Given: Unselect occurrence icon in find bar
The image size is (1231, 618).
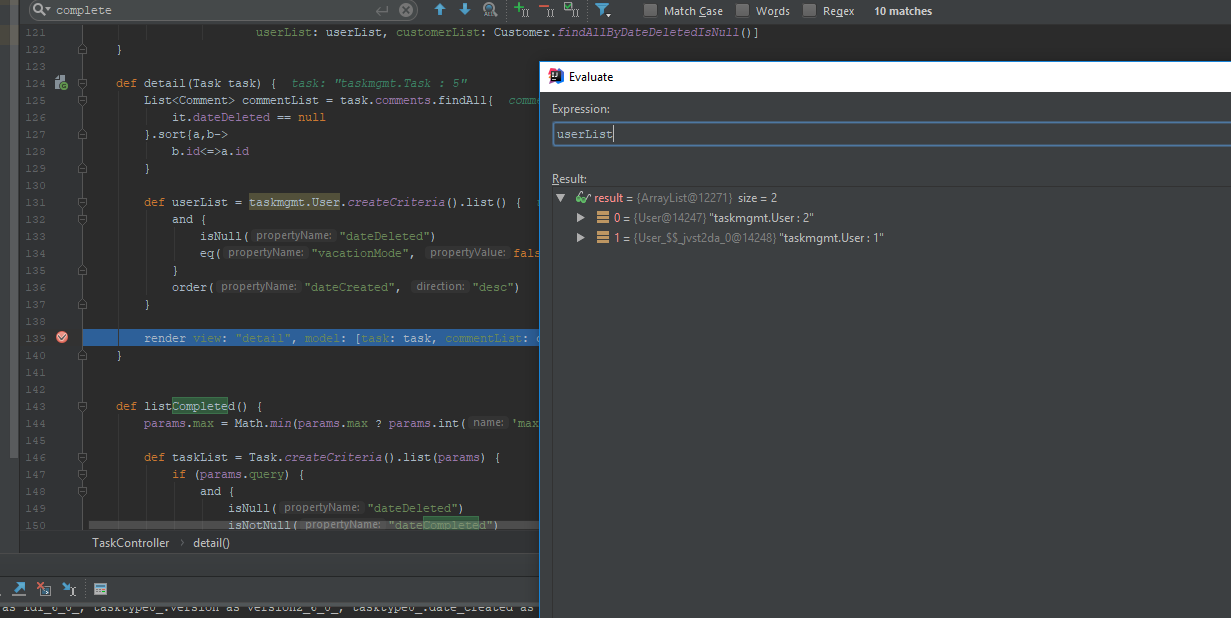Looking at the screenshot, I should pyautogui.click(x=546, y=10).
